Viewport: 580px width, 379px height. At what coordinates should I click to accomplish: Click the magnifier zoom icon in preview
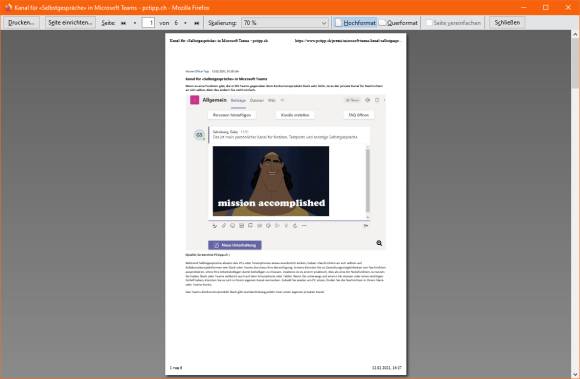coord(379,243)
